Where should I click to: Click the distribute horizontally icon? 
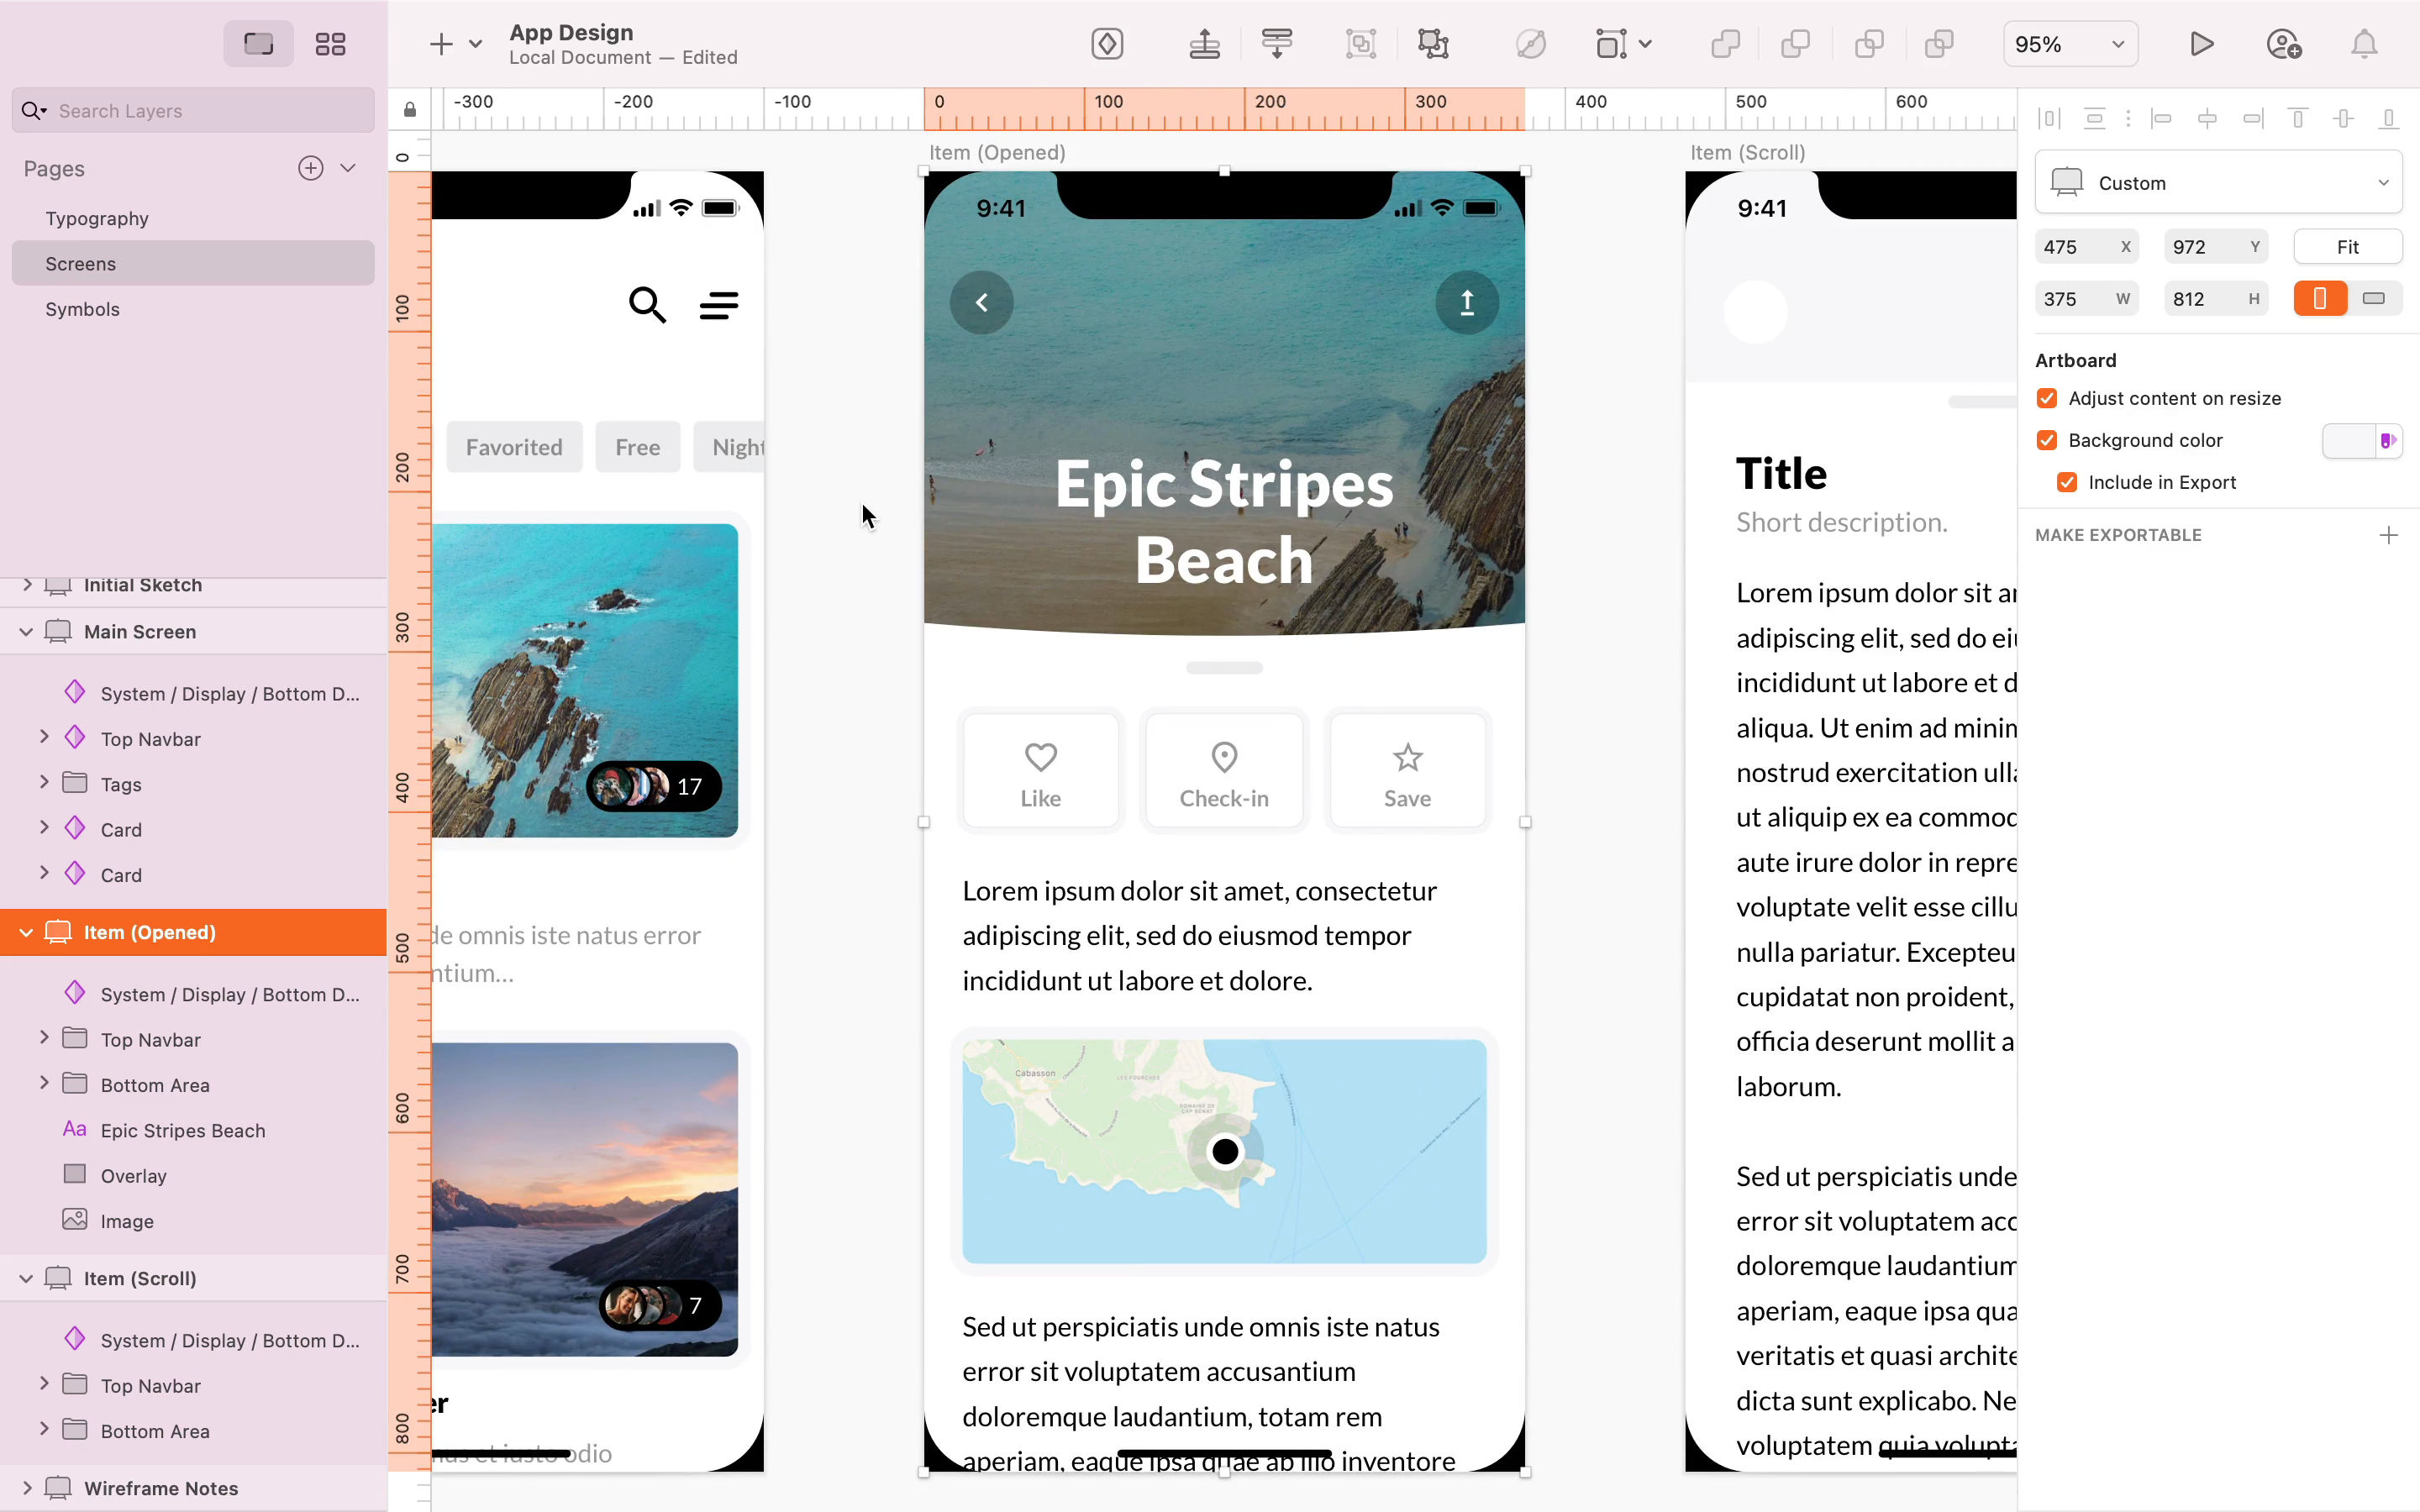click(x=2049, y=119)
